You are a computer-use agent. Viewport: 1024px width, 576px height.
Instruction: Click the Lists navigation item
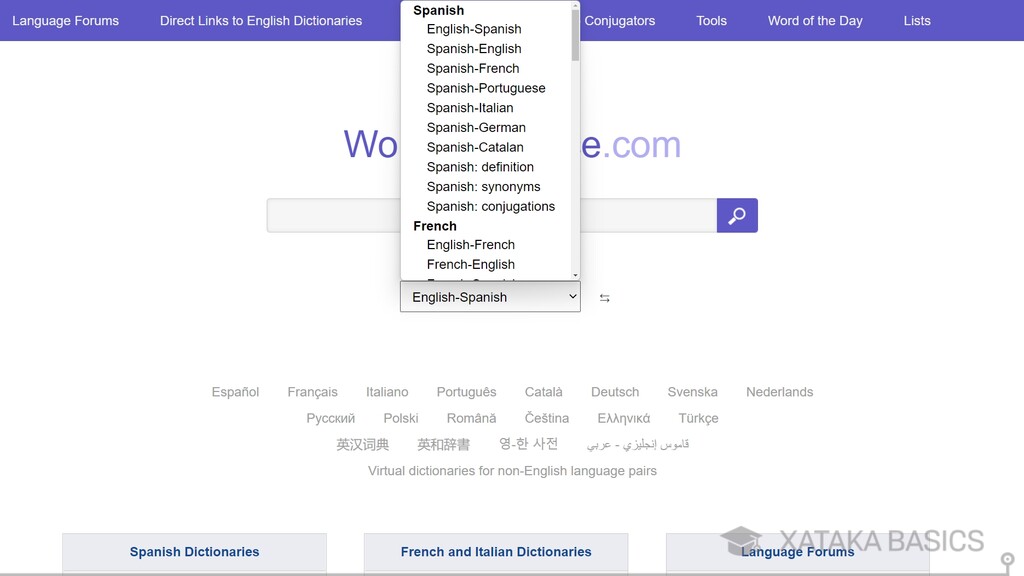[916, 20]
